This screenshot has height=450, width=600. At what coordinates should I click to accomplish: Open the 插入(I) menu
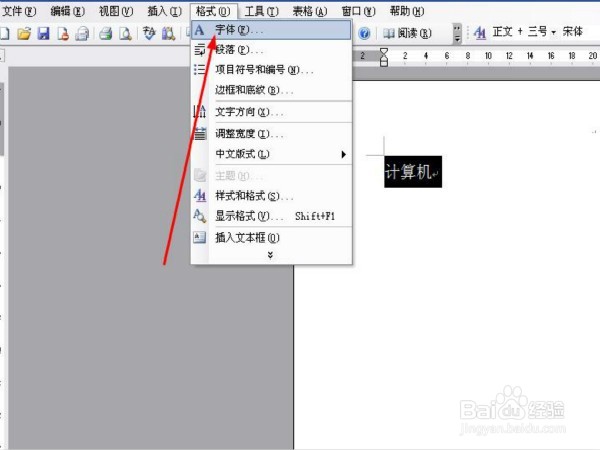165,11
